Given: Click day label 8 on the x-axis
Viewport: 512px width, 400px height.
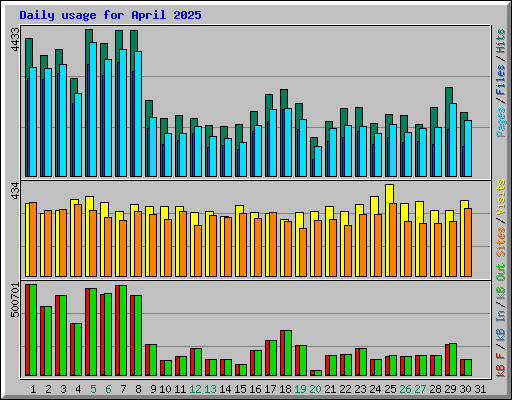Looking at the screenshot, I should tap(138, 389).
